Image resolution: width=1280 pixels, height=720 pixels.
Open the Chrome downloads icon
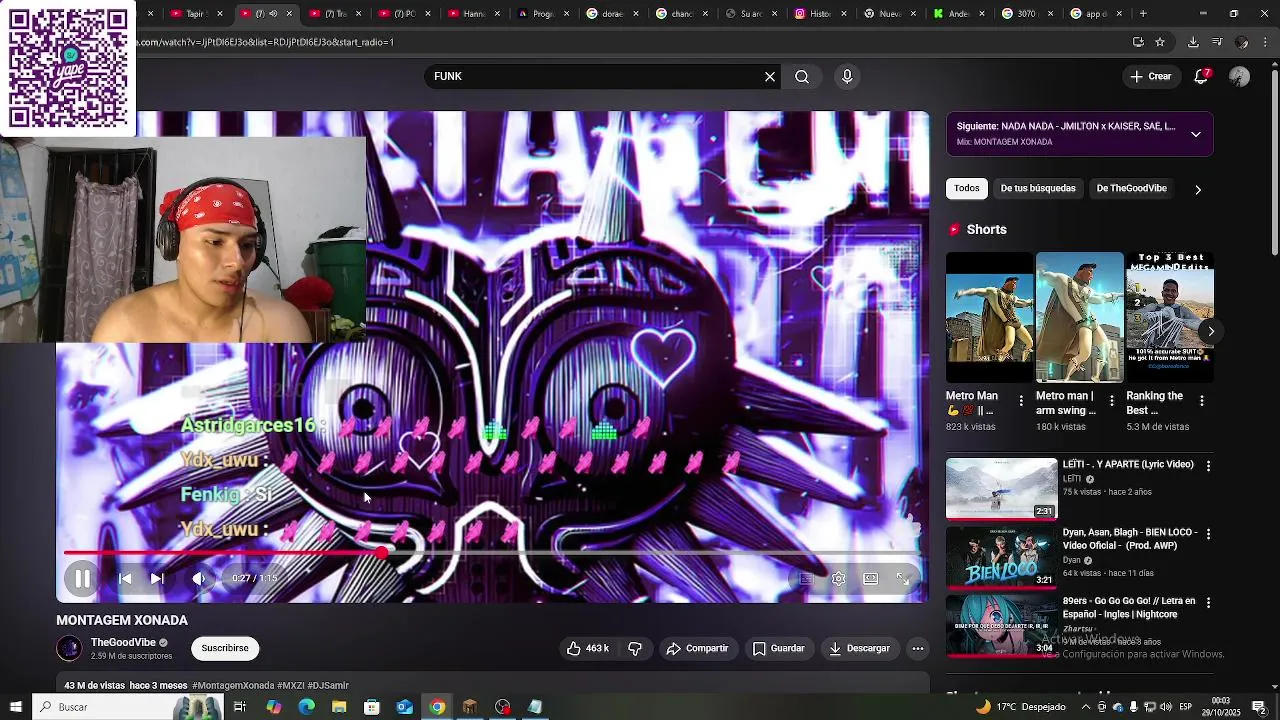1193,42
